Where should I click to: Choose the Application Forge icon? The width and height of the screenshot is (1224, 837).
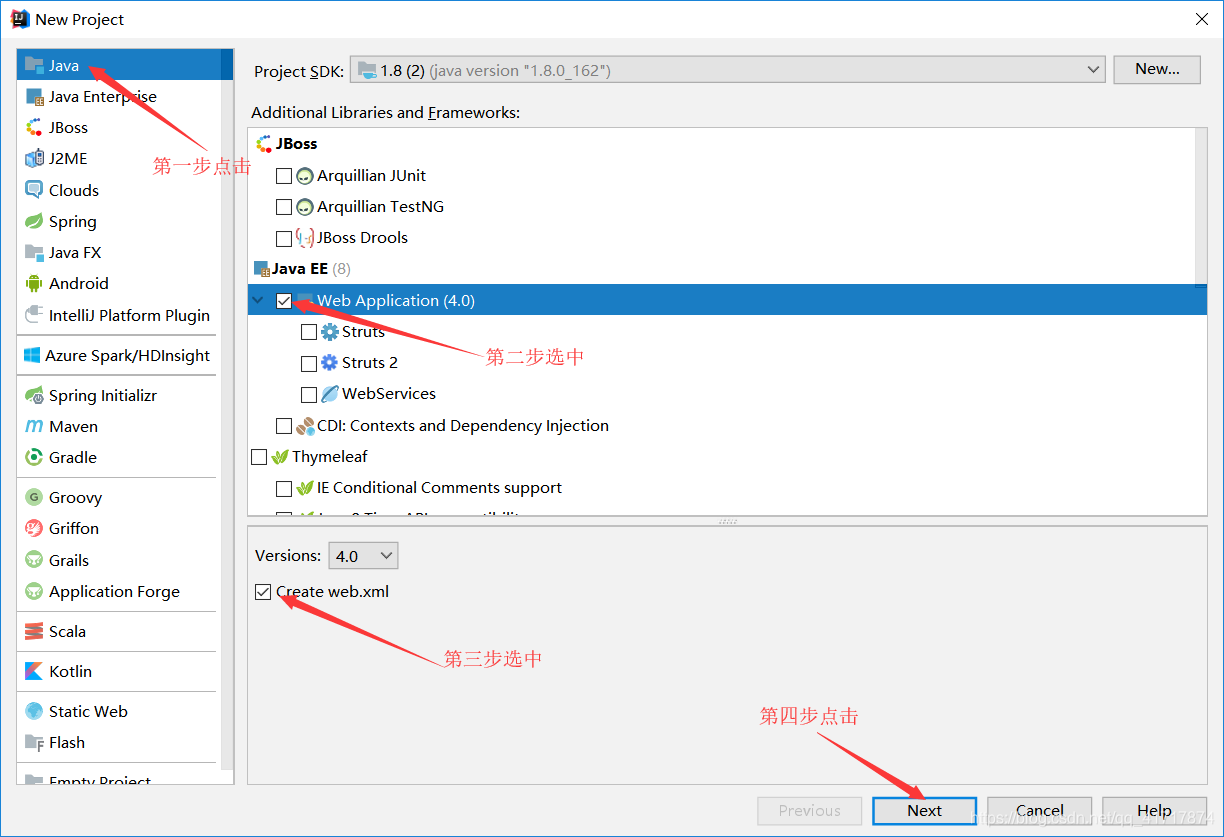(34, 591)
